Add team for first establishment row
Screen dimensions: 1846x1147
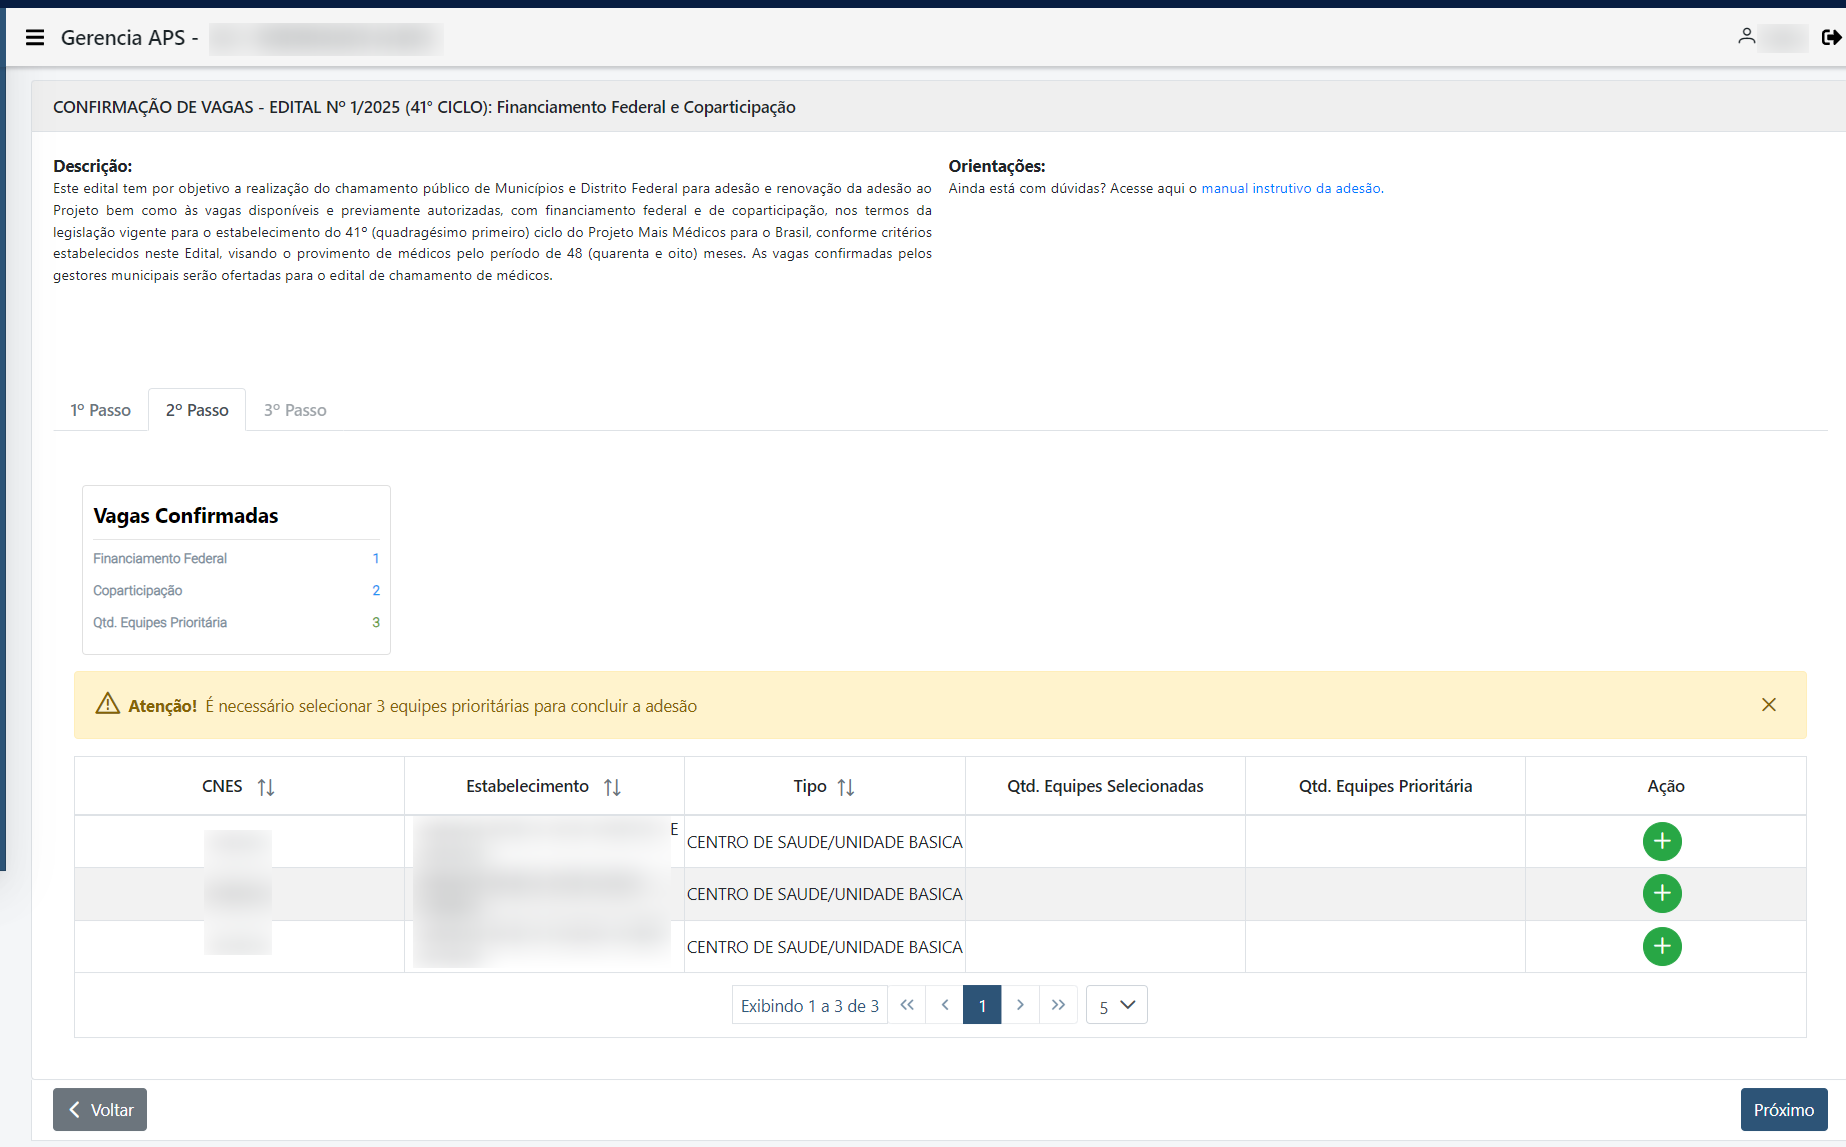(1662, 842)
